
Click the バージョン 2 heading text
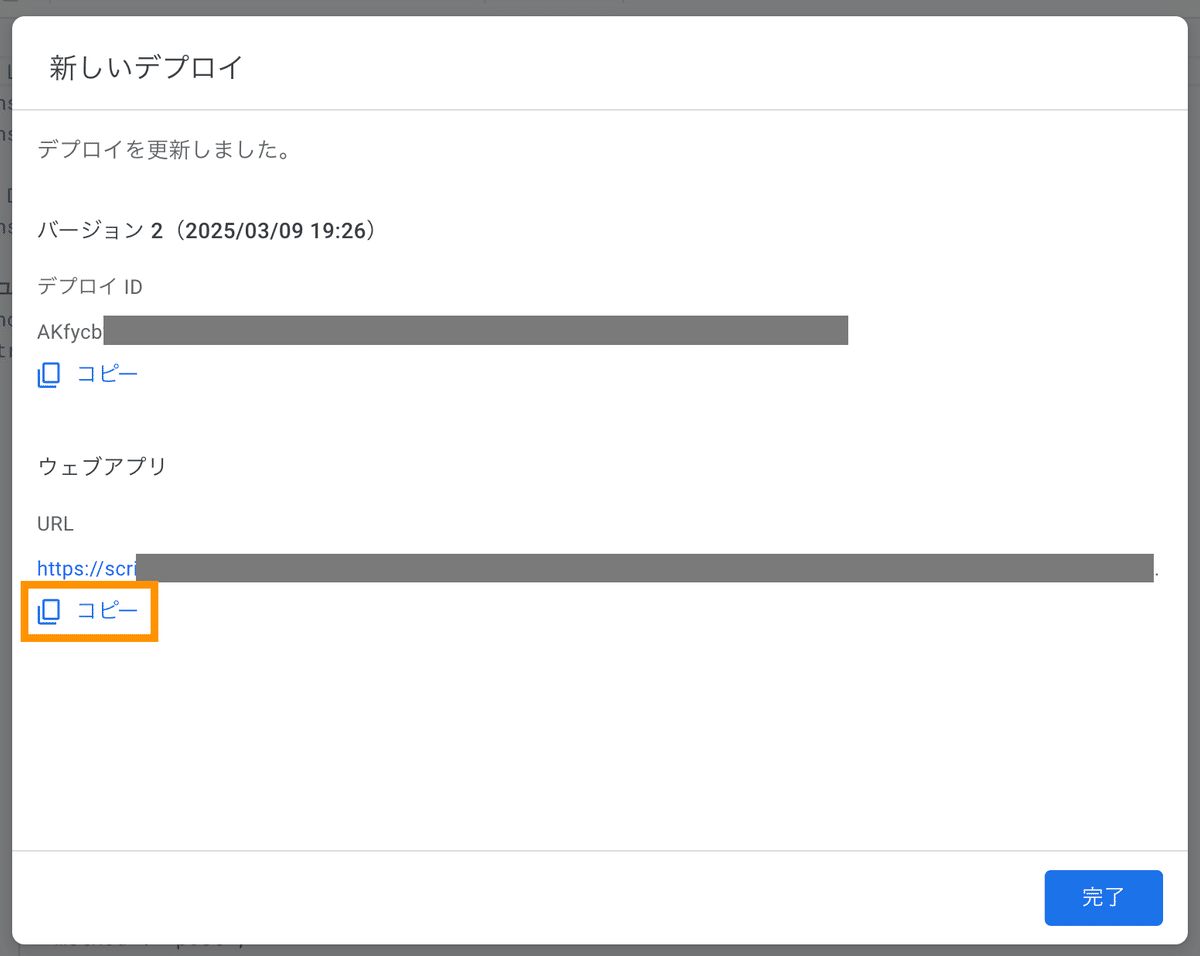click(205, 230)
